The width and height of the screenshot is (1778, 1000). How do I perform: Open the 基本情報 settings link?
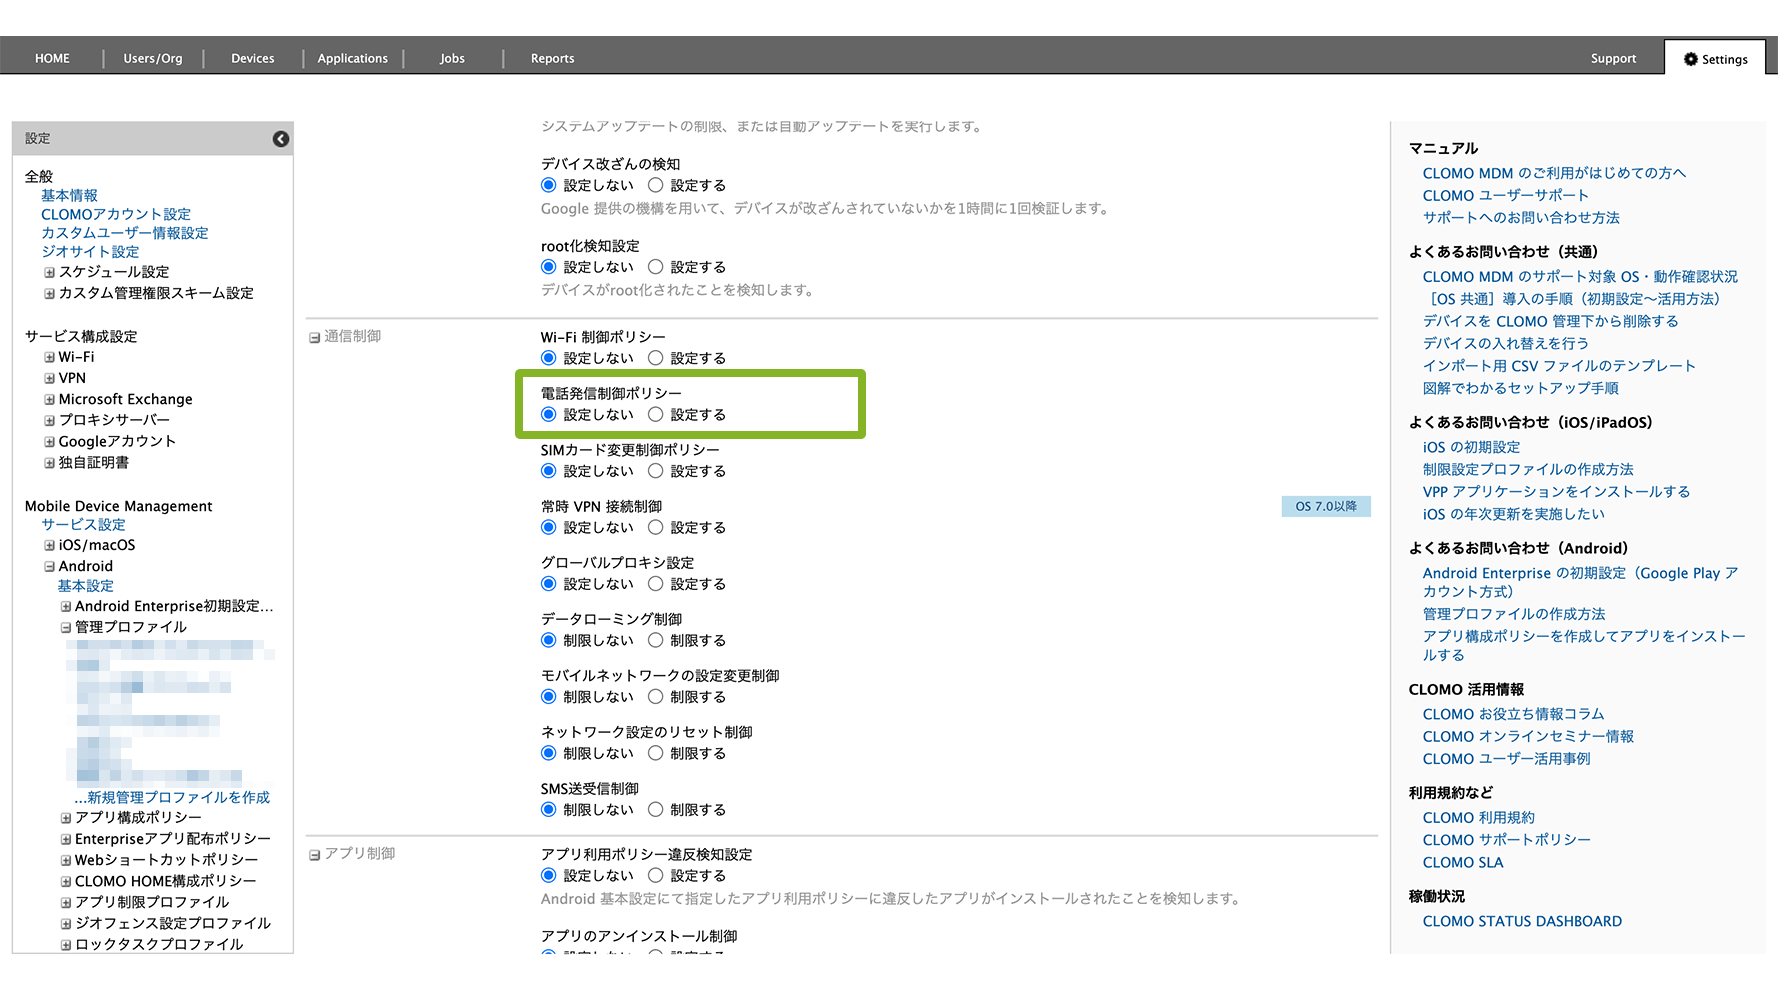point(69,195)
